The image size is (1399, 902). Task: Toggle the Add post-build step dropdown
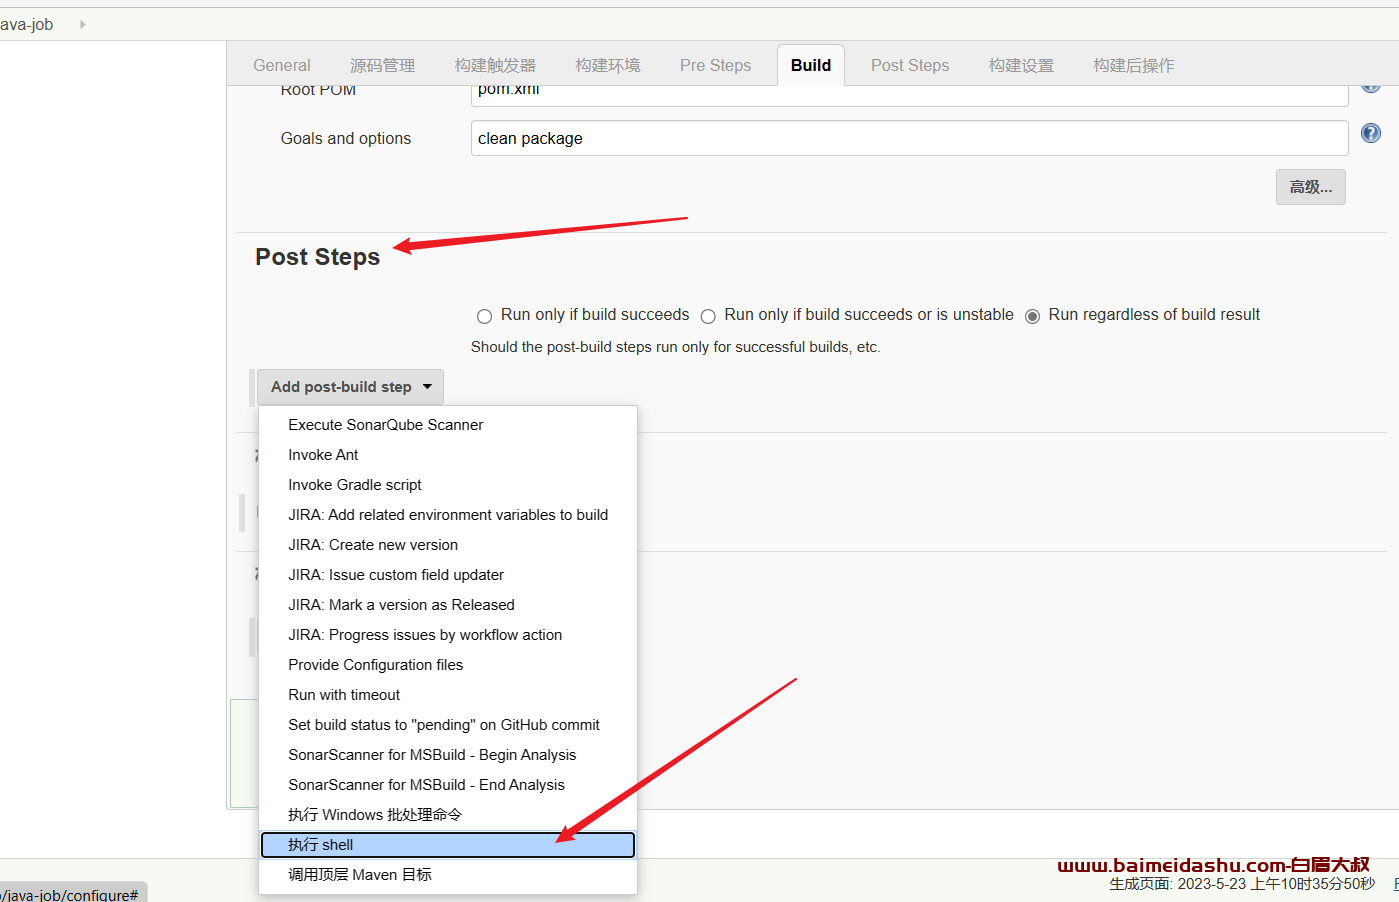pyautogui.click(x=350, y=387)
